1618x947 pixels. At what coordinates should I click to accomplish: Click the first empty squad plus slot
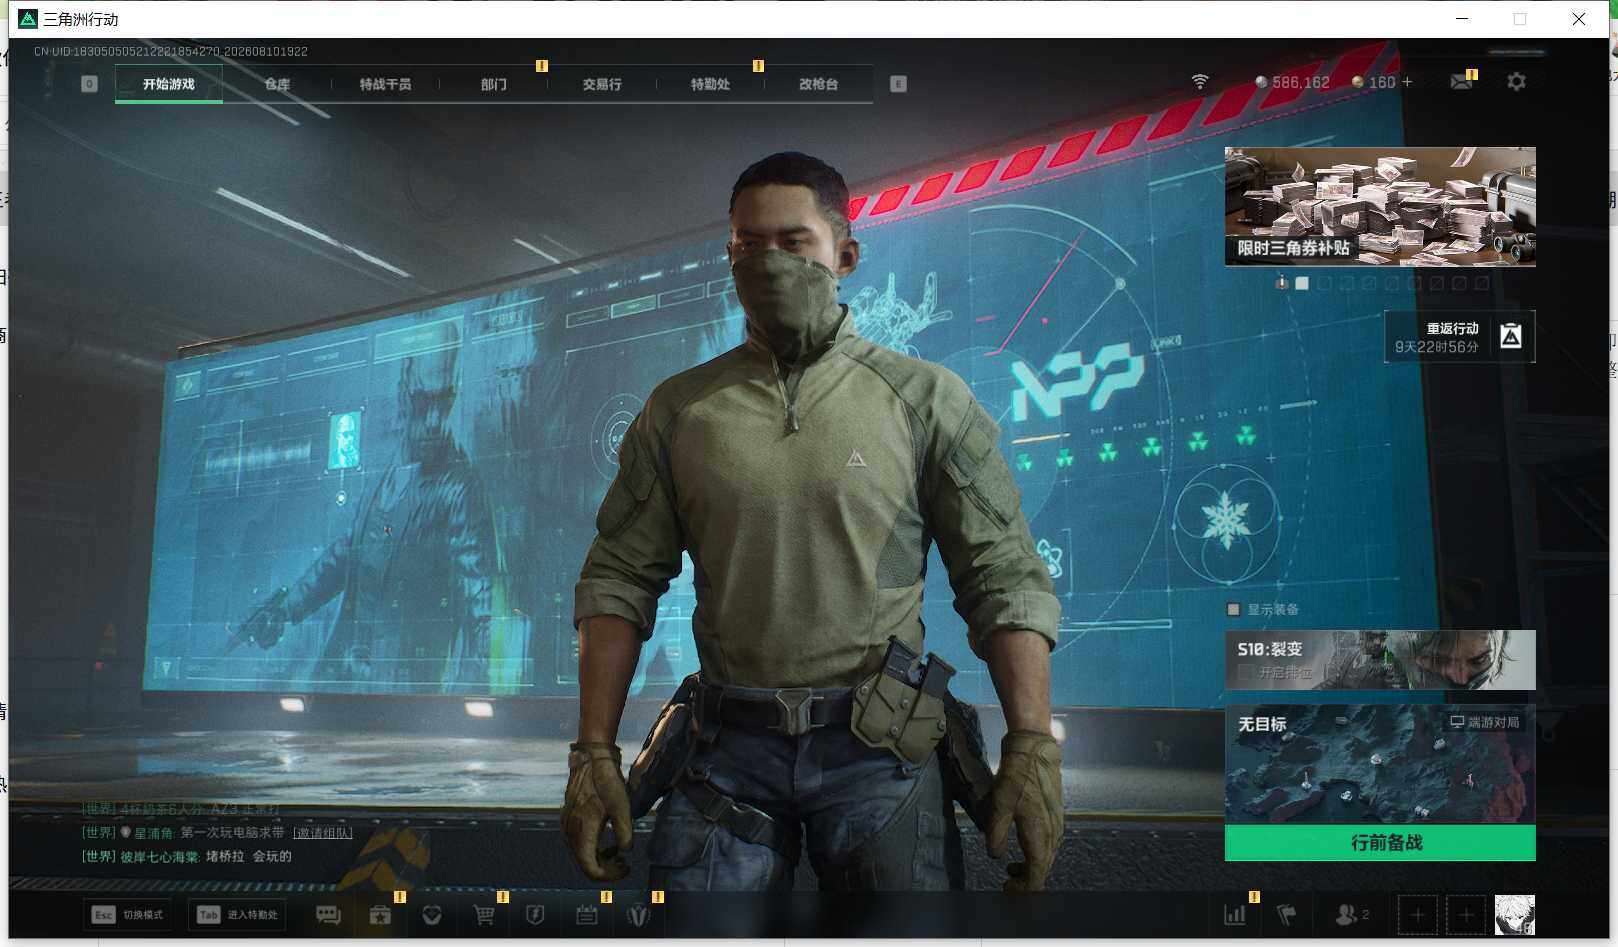pyautogui.click(x=1417, y=915)
